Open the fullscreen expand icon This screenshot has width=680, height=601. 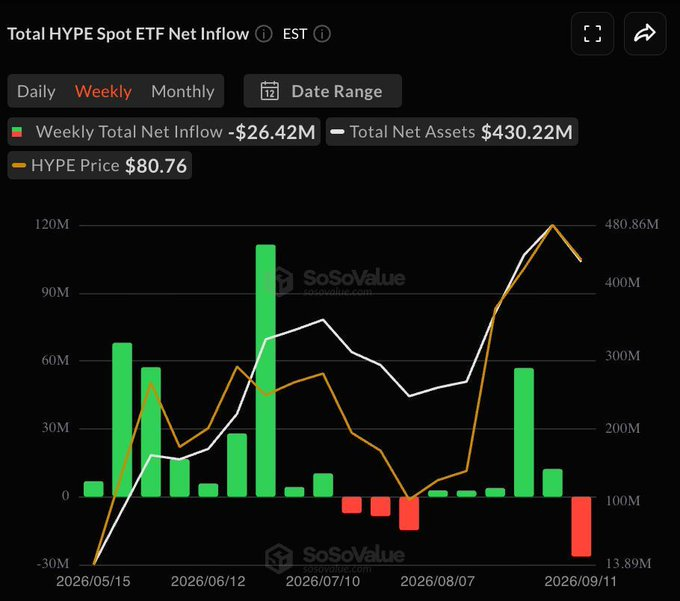click(592, 34)
